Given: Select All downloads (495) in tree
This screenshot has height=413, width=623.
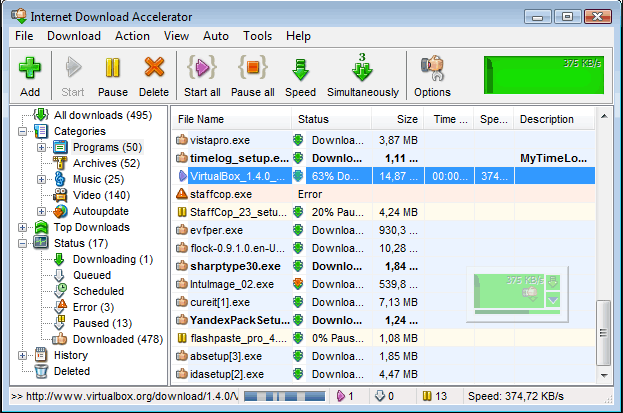Looking at the screenshot, I should 103,115.
